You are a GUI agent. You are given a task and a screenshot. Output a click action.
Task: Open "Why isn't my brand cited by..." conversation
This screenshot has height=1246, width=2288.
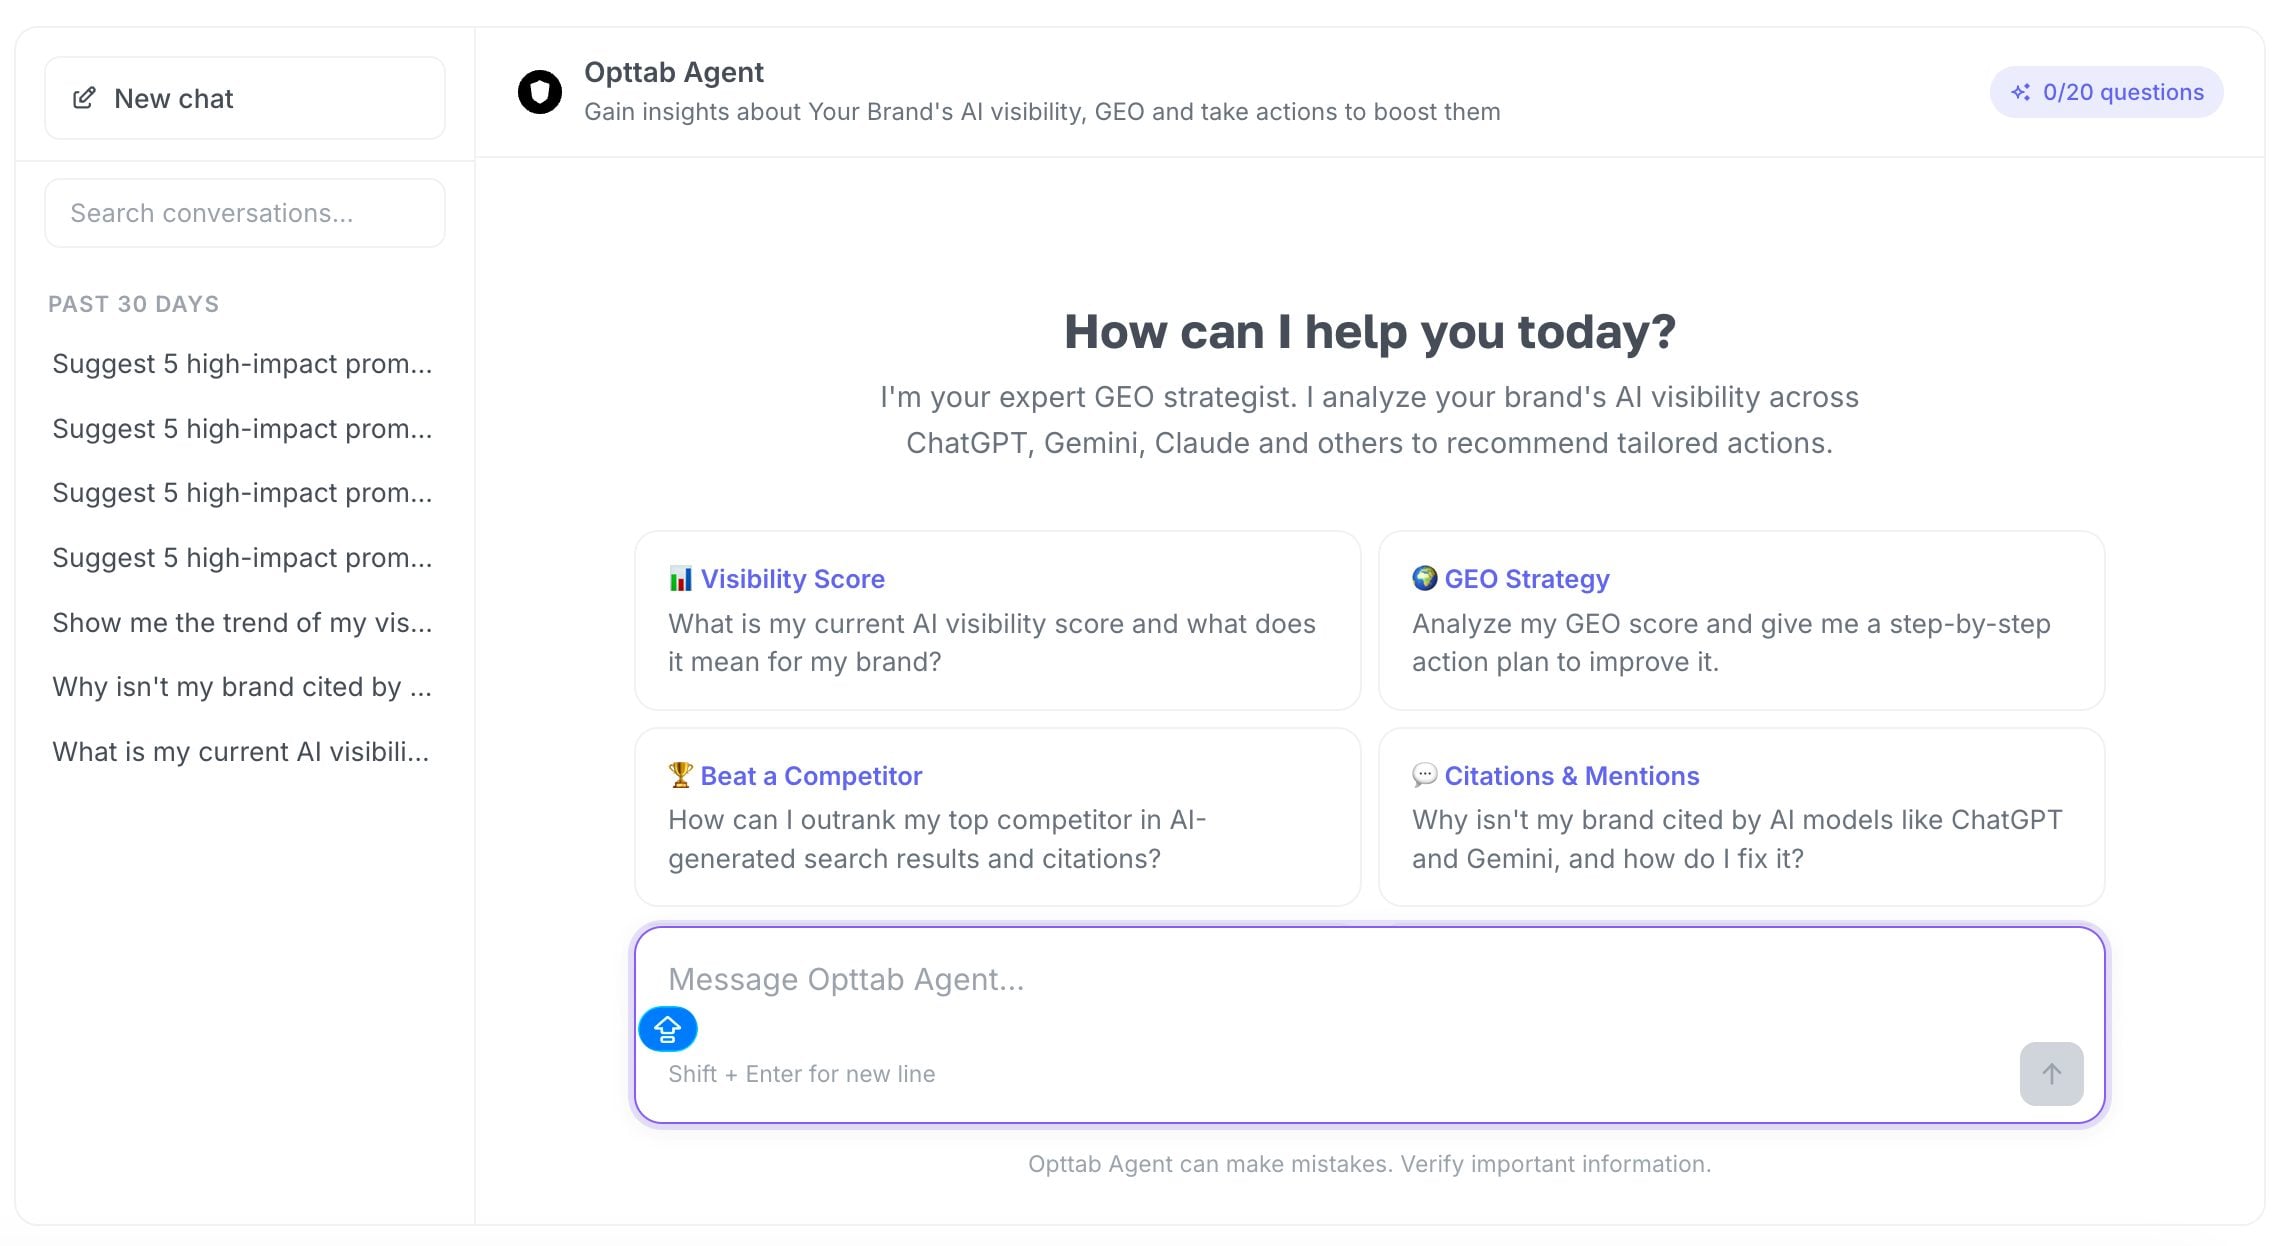coord(242,687)
